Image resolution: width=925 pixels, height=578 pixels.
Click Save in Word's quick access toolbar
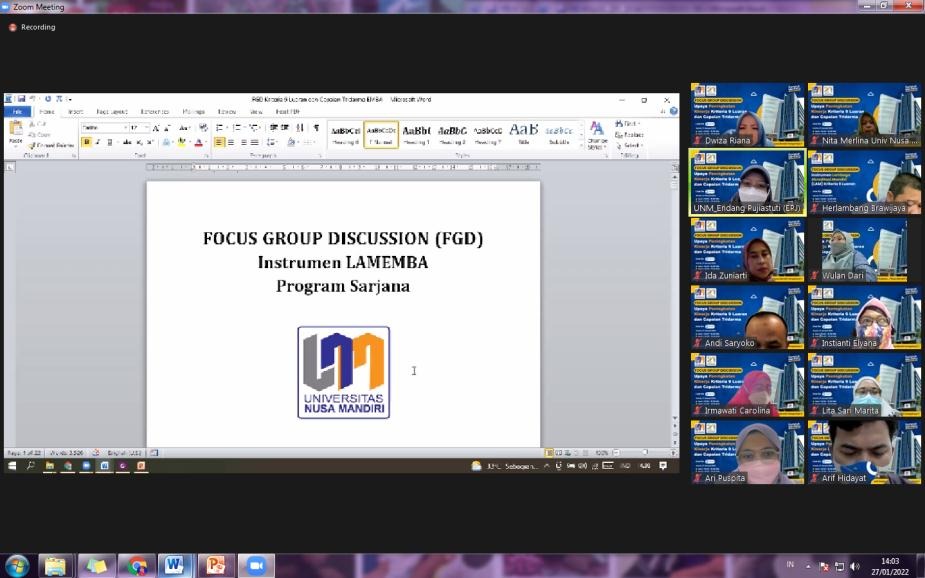point(21,100)
